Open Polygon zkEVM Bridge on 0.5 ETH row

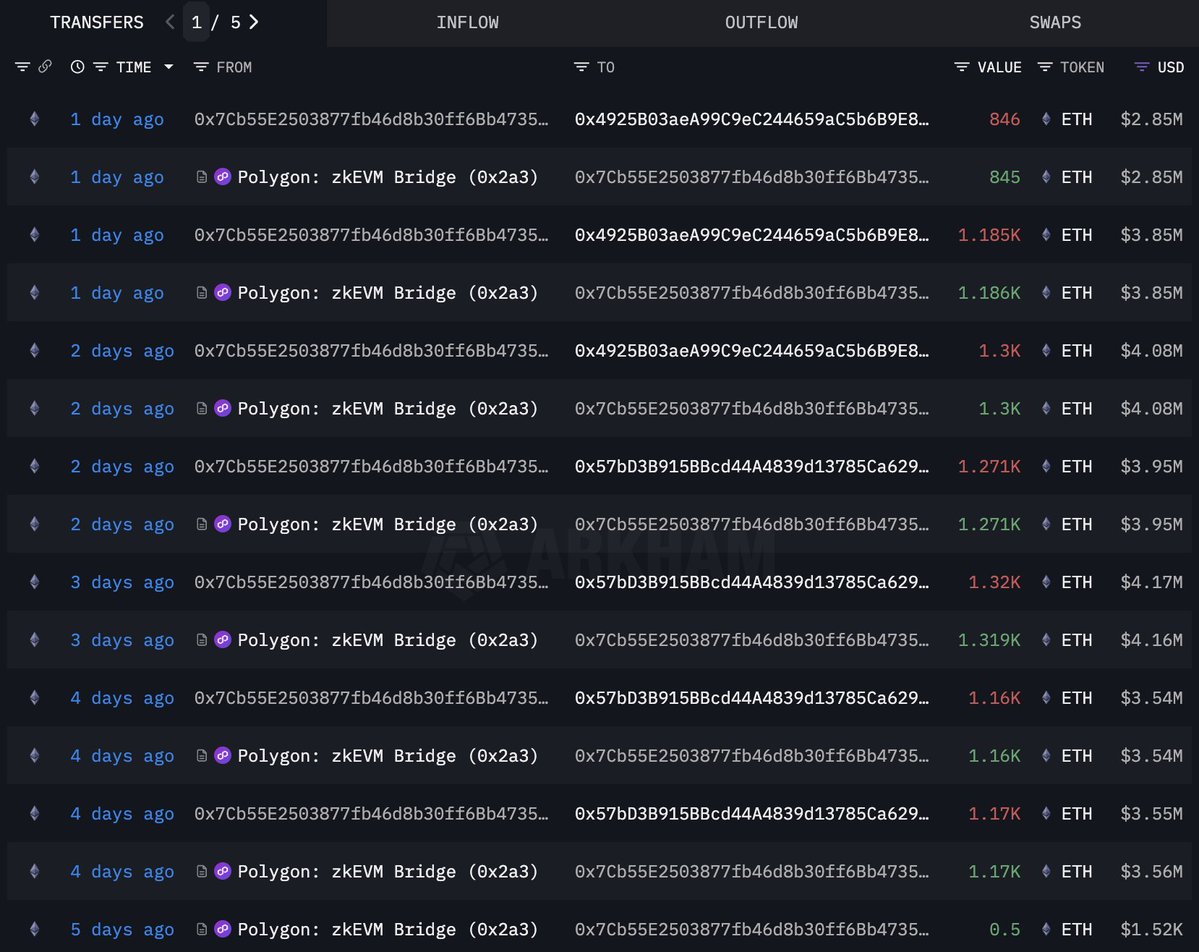388,929
